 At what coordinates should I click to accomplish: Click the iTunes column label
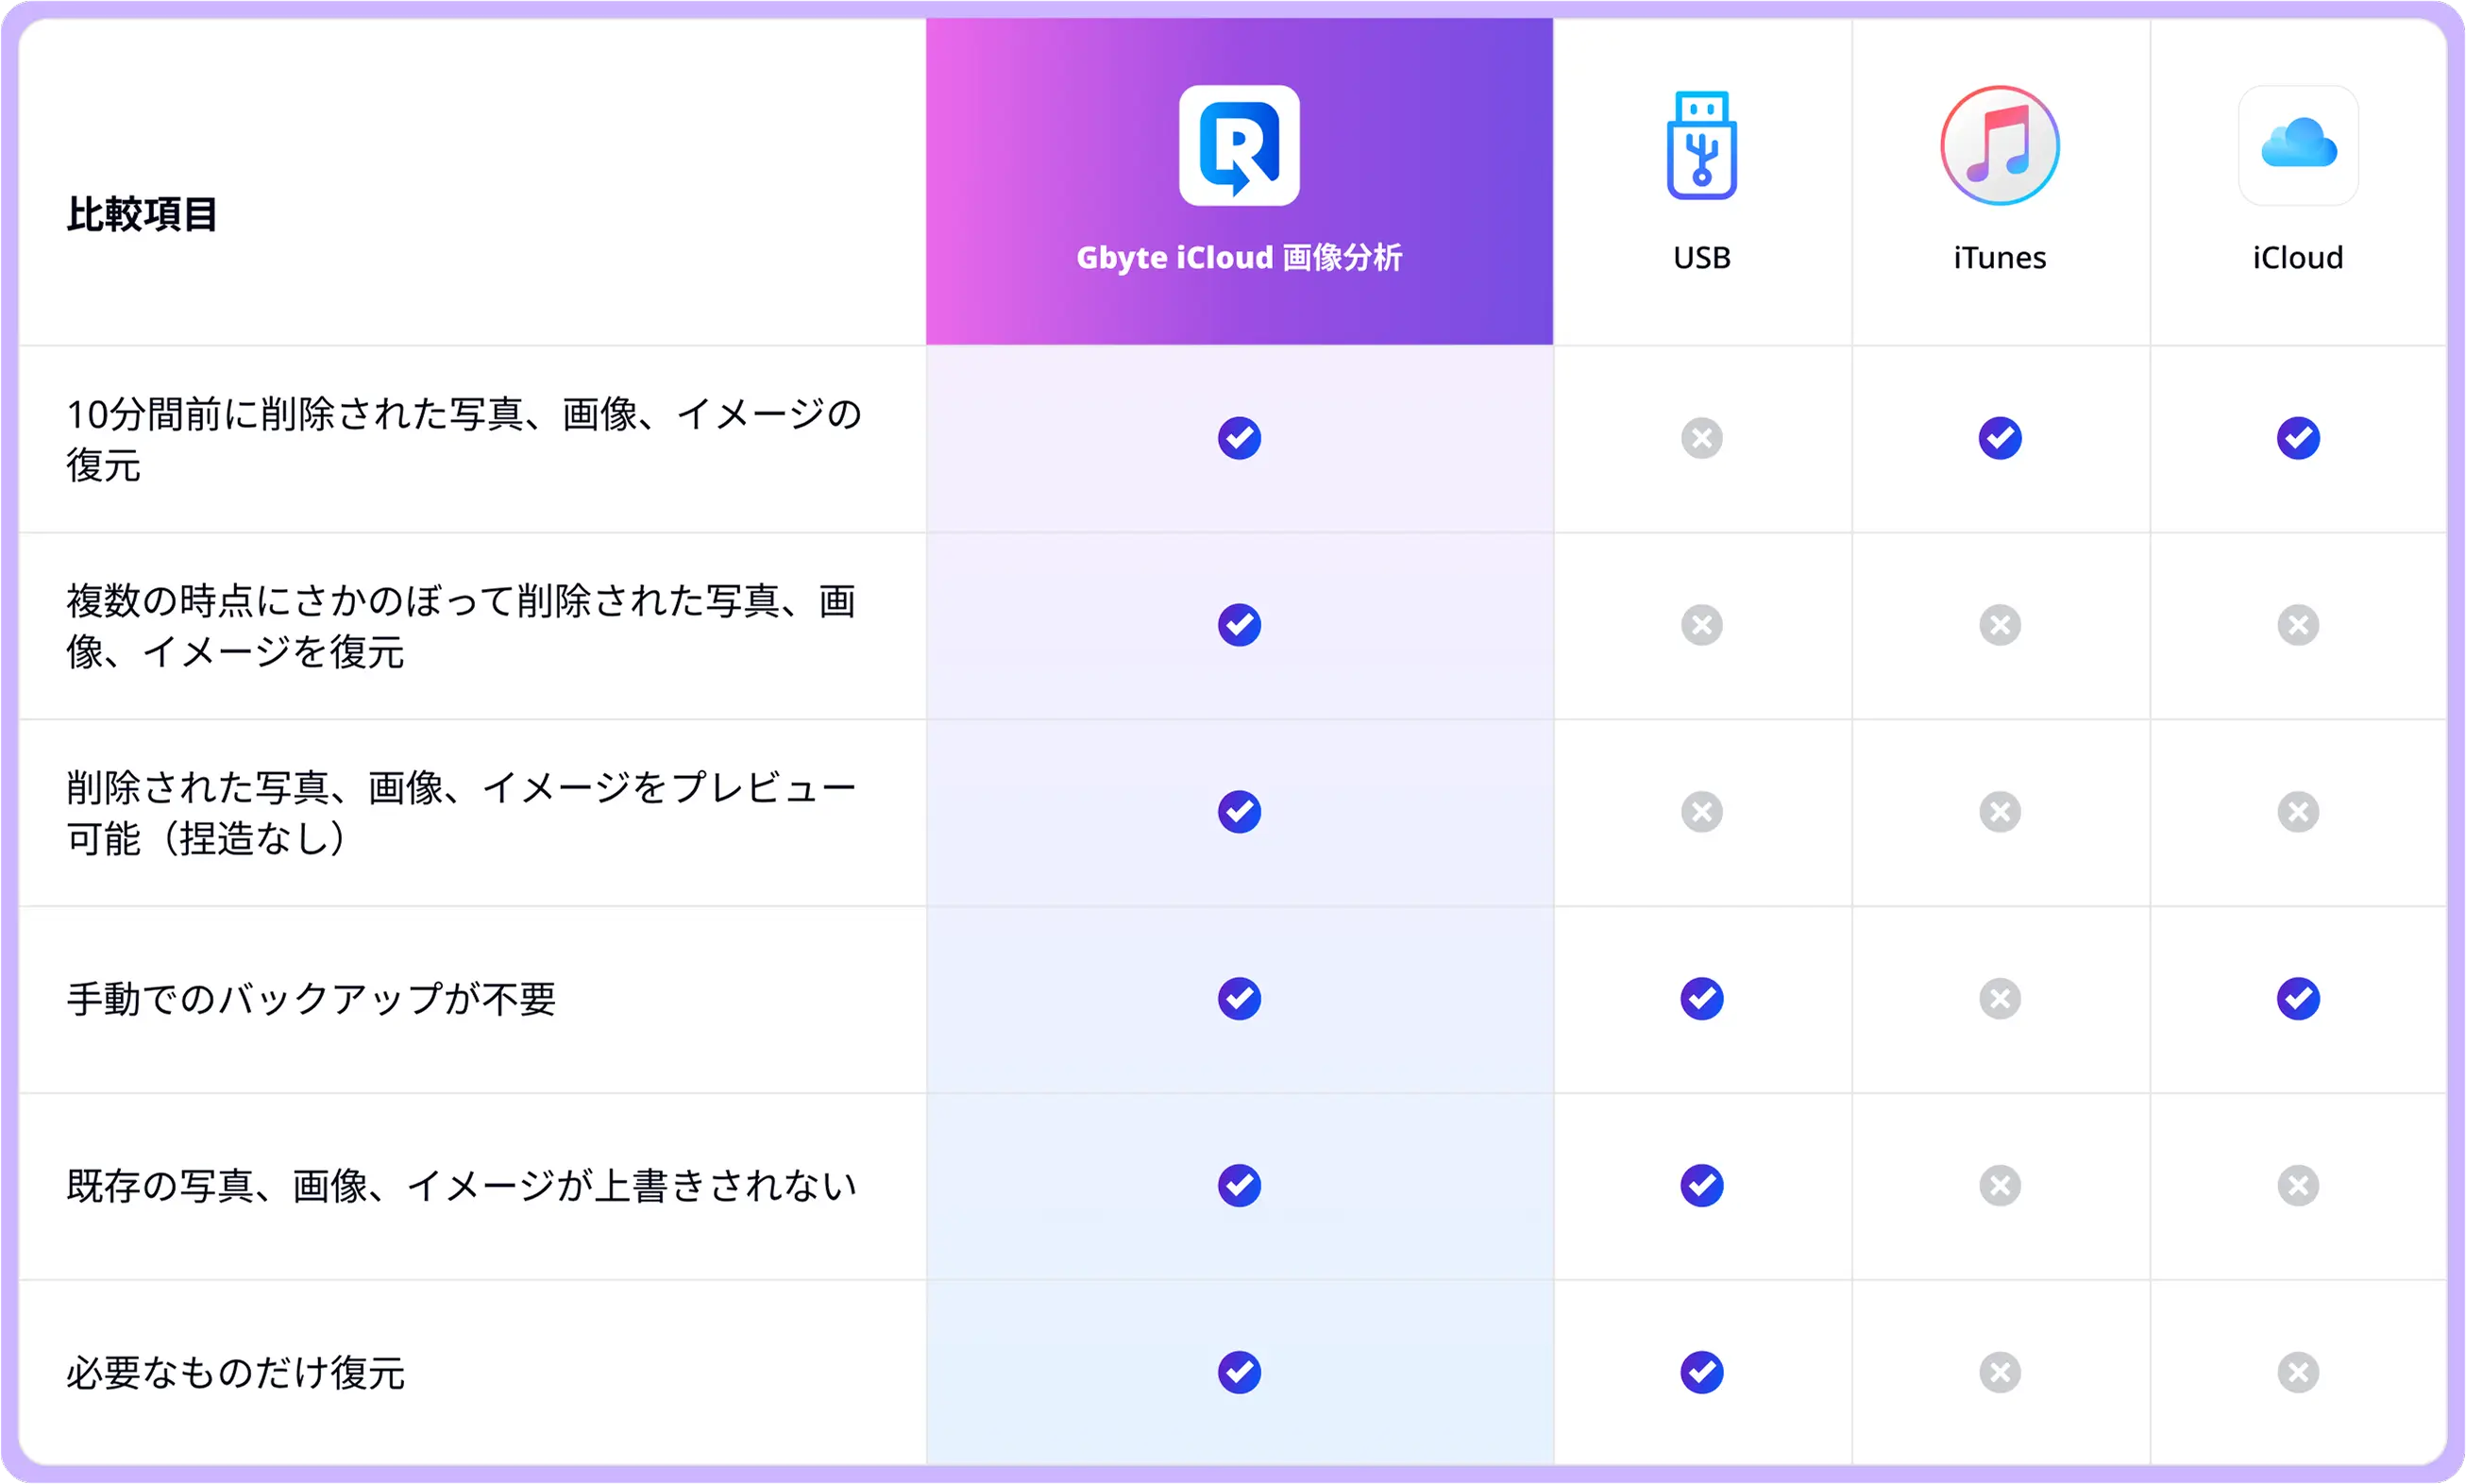click(1999, 258)
